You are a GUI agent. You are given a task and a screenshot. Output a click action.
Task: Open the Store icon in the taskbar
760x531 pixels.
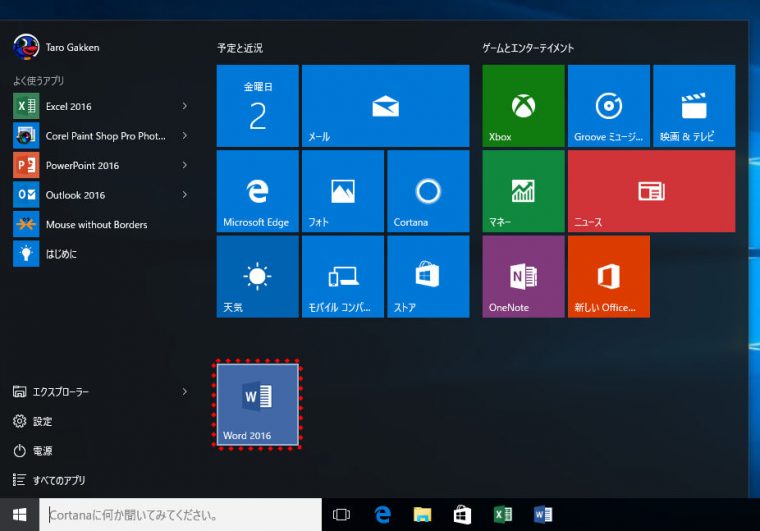[462, 515]
